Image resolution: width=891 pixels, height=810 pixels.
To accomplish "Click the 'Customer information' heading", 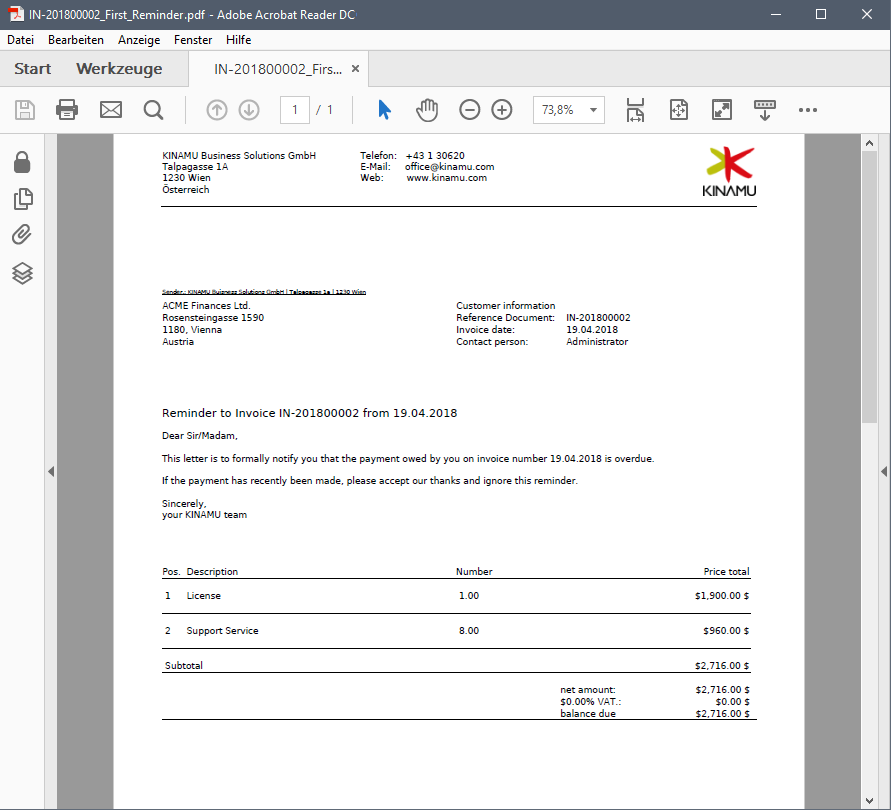I will 506,306.
